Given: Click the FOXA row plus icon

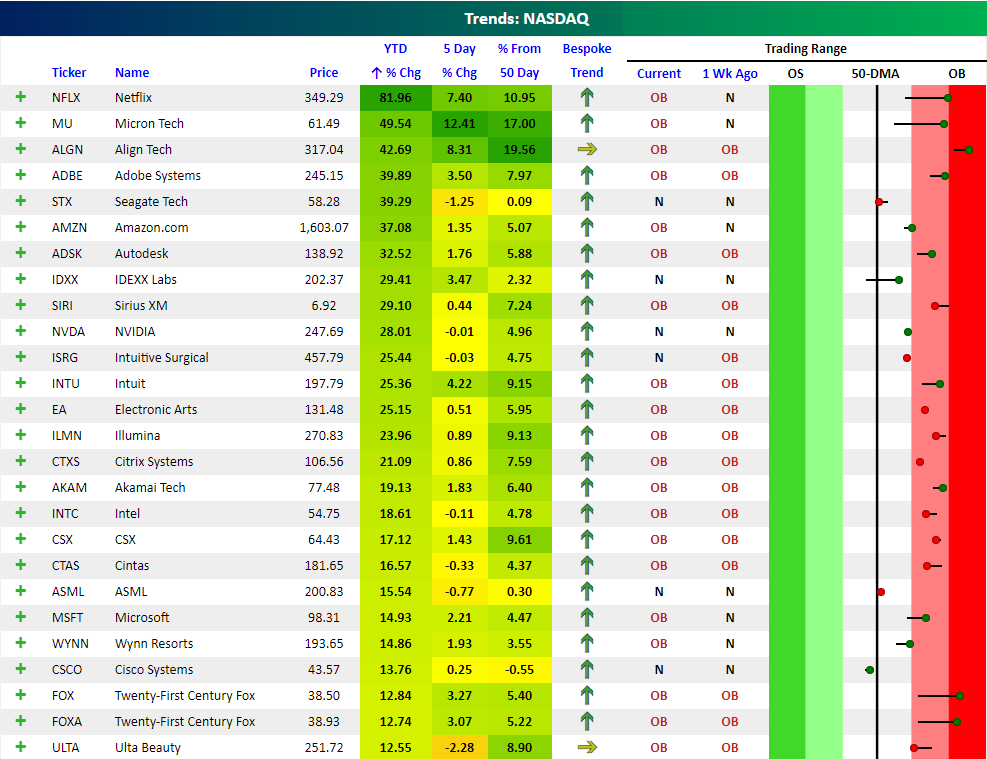Looking at the screenshot, I should tap(21, 721).
